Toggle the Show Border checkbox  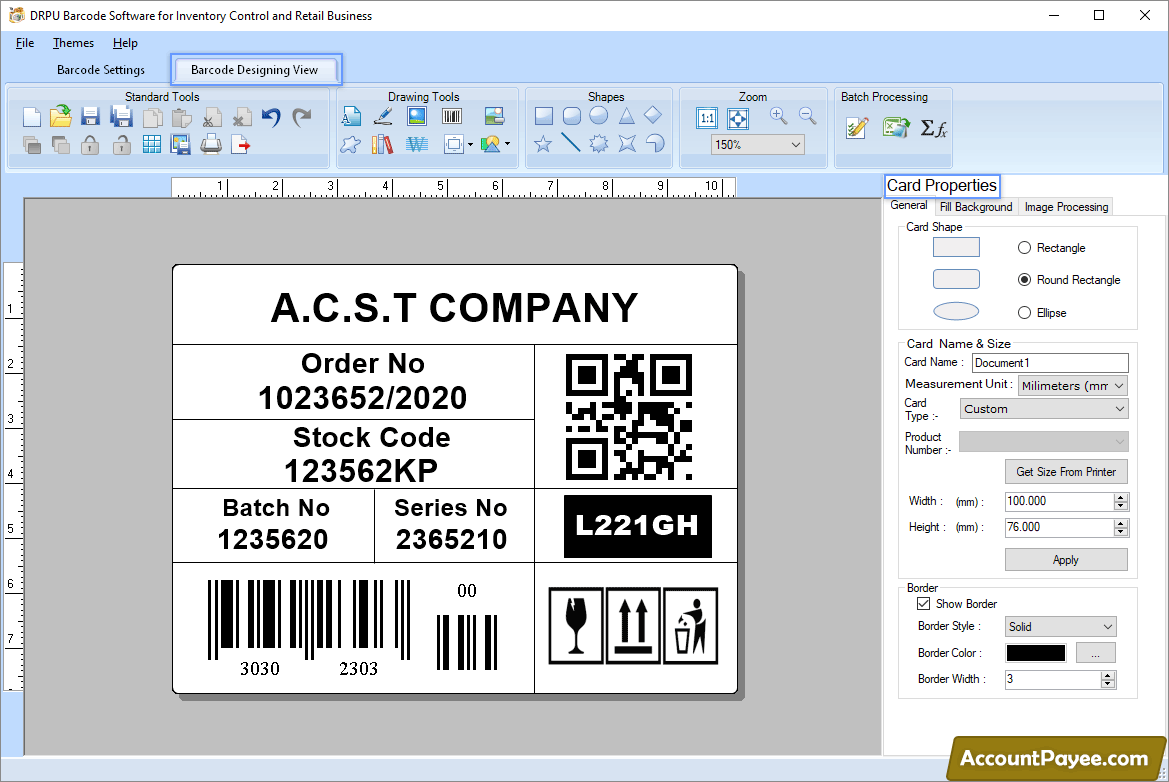coord(923,604)
